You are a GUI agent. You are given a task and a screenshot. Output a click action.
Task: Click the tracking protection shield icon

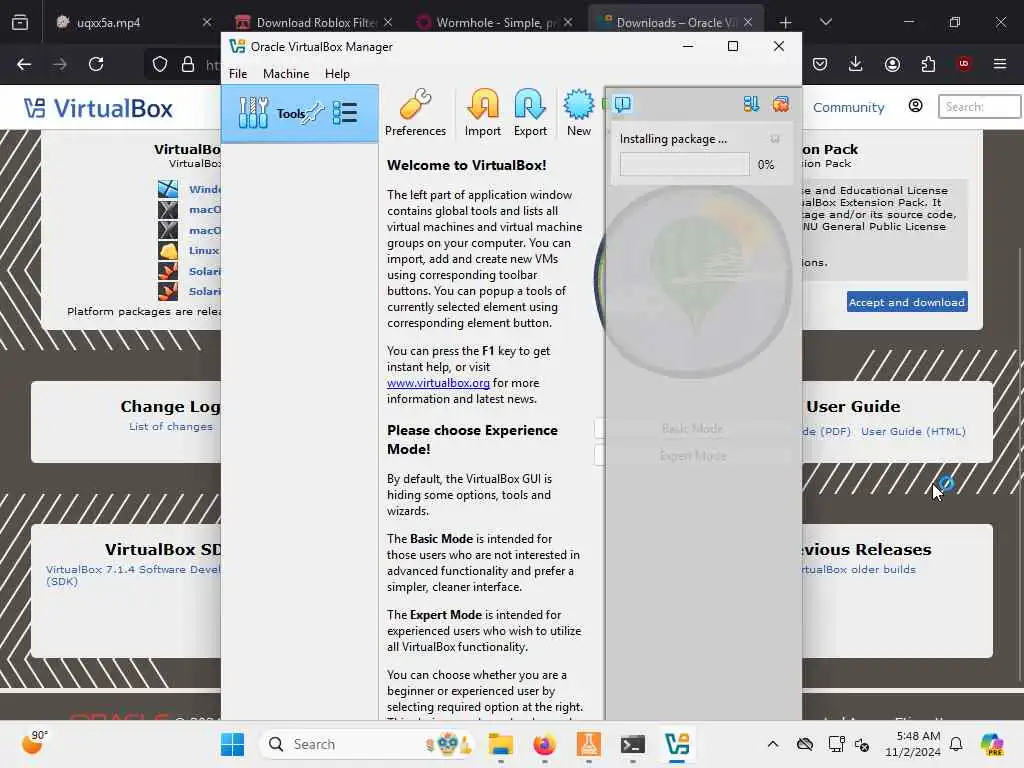pos(160,64)
